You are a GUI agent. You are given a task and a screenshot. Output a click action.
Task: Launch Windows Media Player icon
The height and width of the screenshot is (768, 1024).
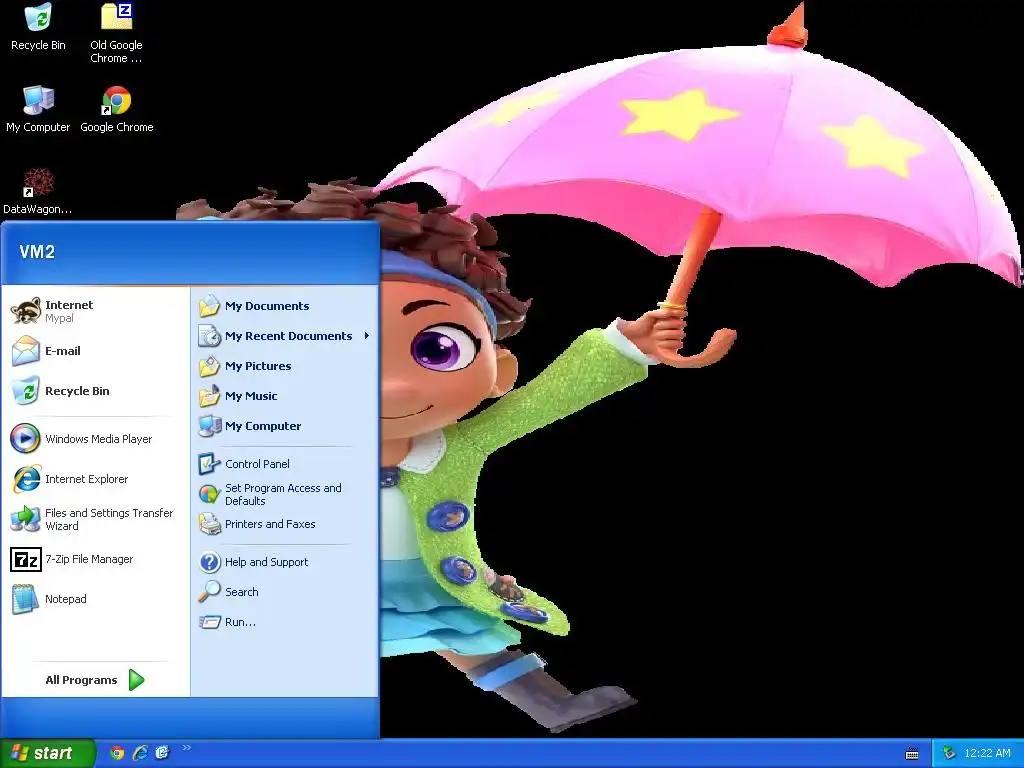25,439
